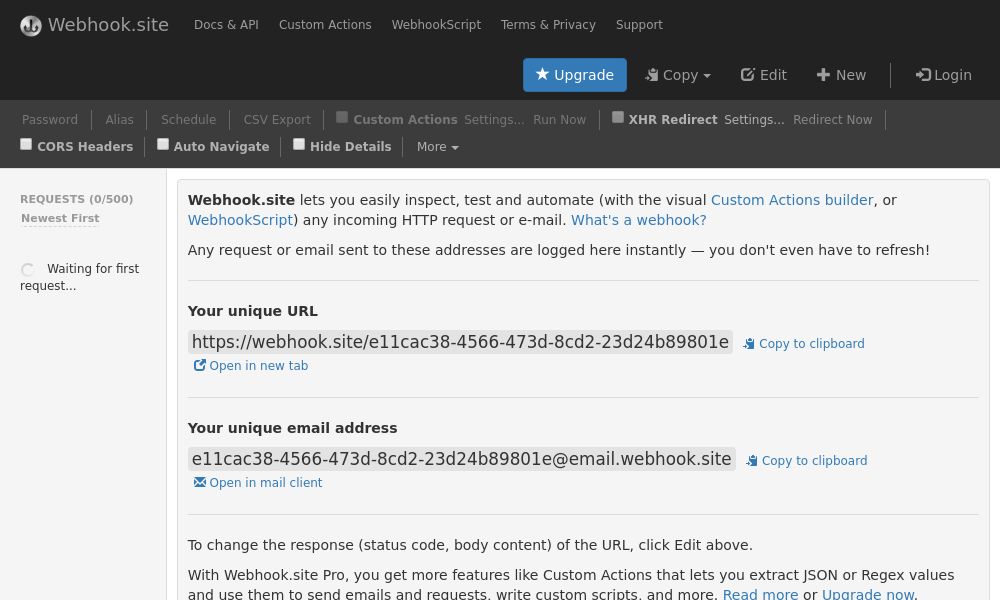Click the Upgrade now link
This screenshot has height=600, width=1000.
point(868,594)
